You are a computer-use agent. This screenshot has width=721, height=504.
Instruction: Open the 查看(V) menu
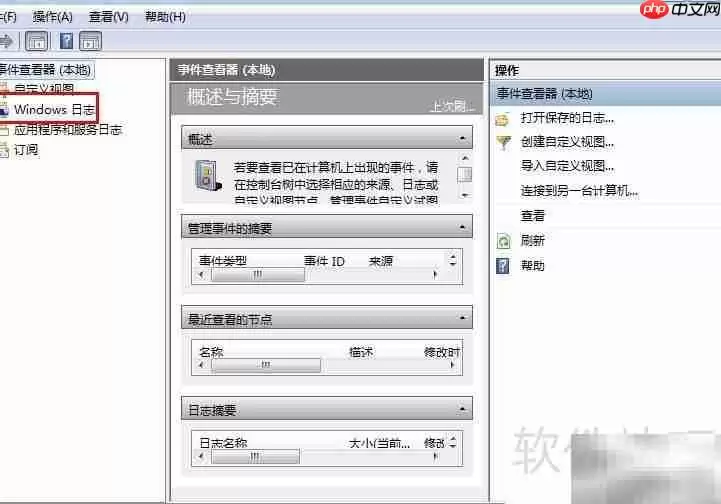(109, 17)
